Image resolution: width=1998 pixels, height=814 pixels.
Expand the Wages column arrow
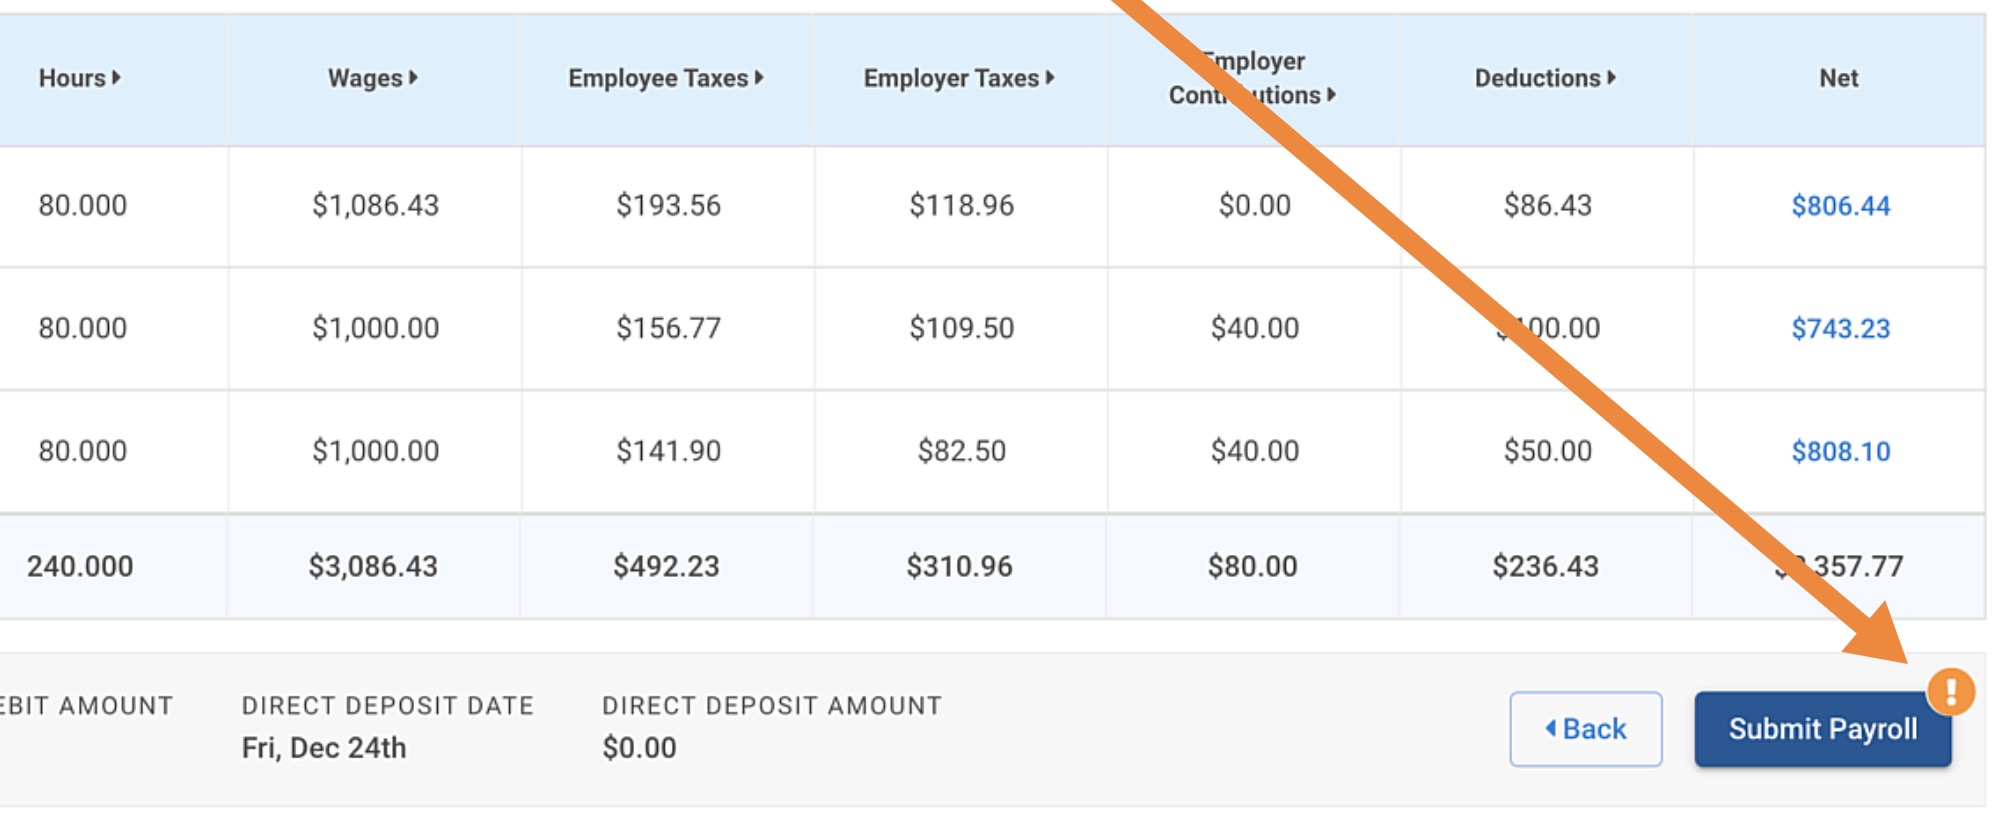413,78
